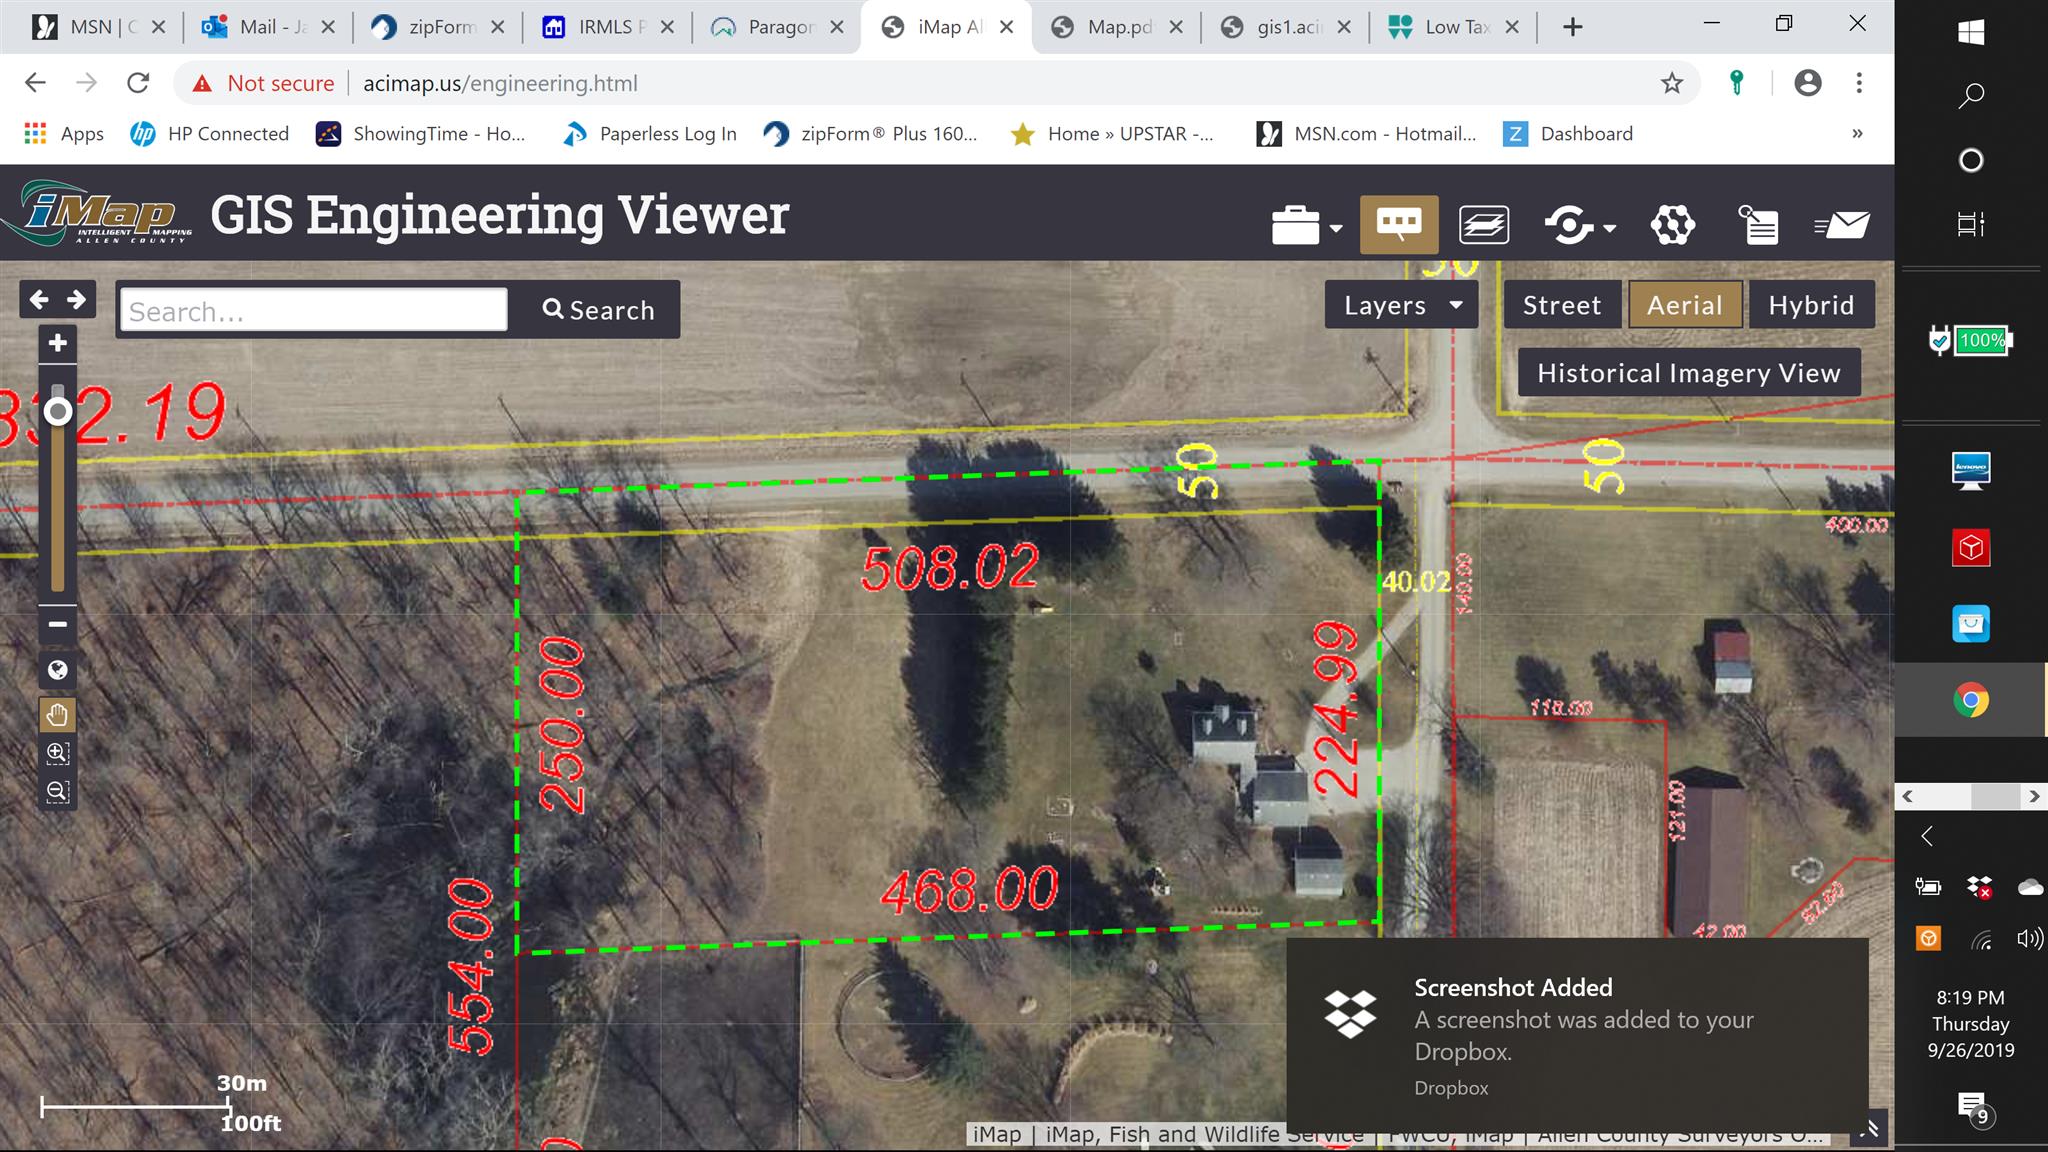The image size is (2048, 1152).
Task: Expand the Layers dropdown
Action: tap(1402, 305)
